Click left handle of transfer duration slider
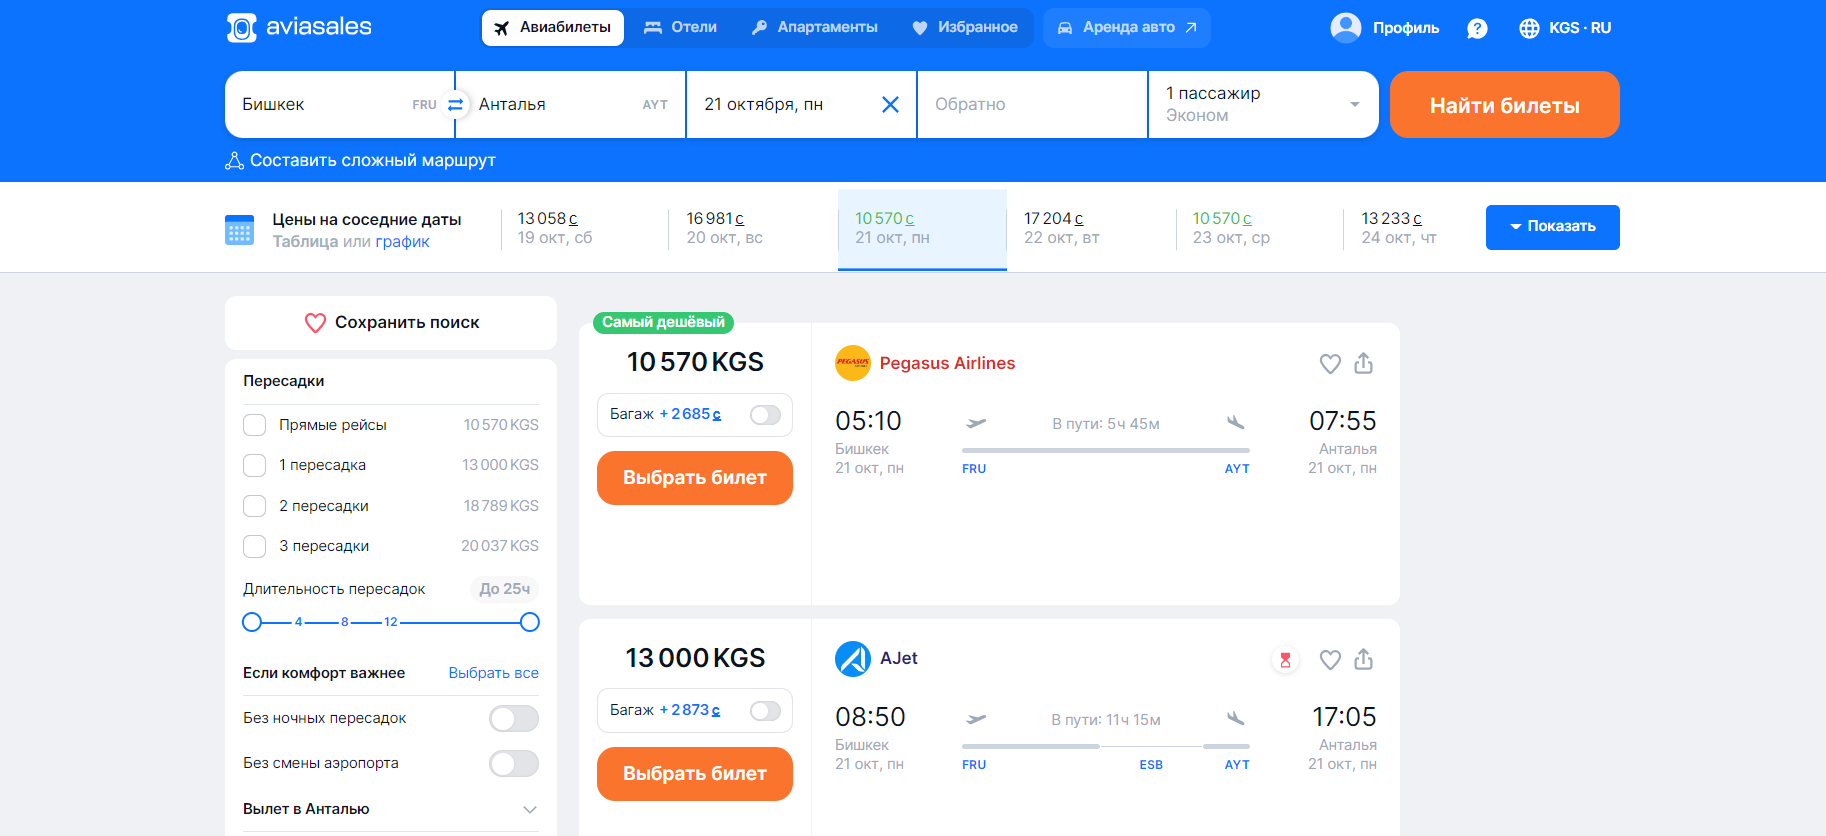The height and width of the screenshot is (836, 1826). (252, 622)
